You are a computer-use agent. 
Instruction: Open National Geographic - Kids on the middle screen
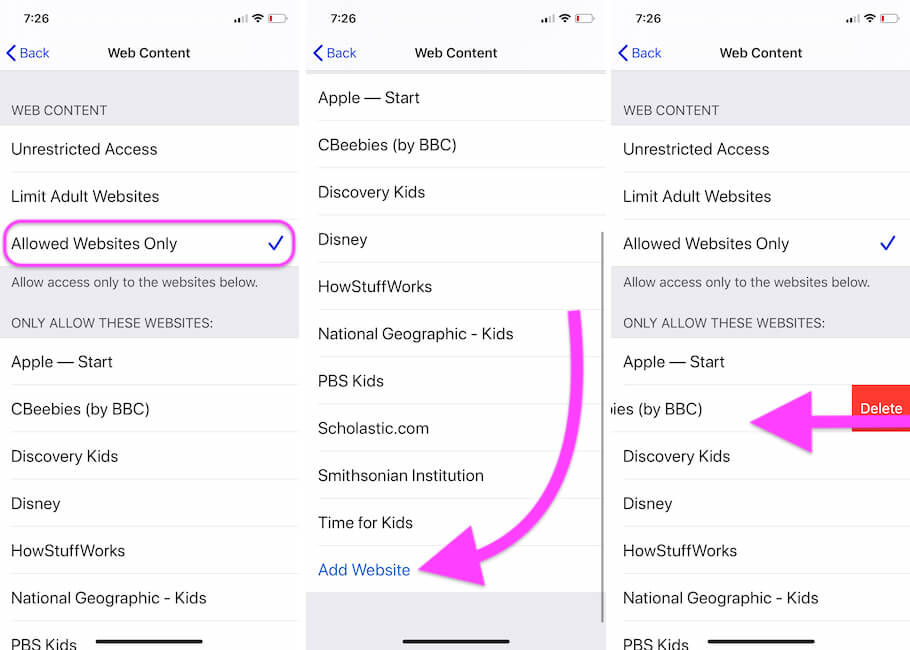click(456, 334)
